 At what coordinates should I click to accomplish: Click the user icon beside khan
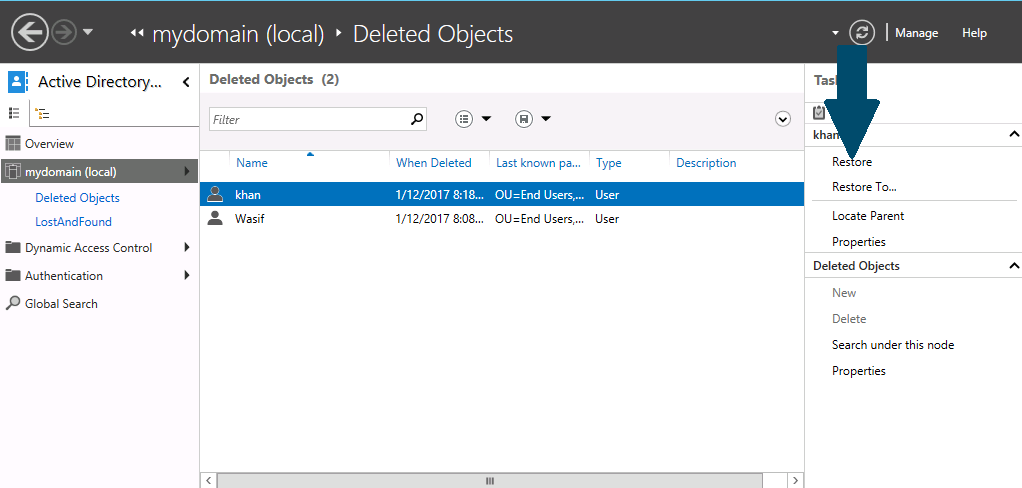point(214,194)
